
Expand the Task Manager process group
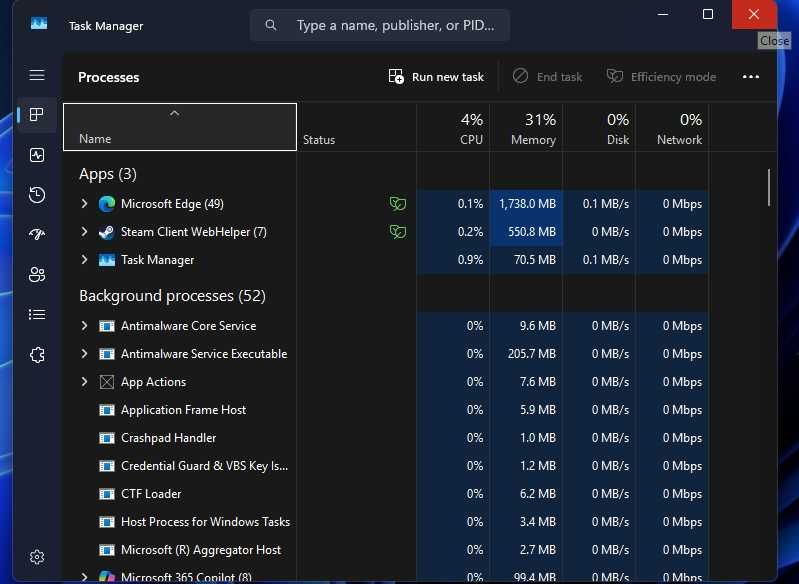click(x=84, y=260)
